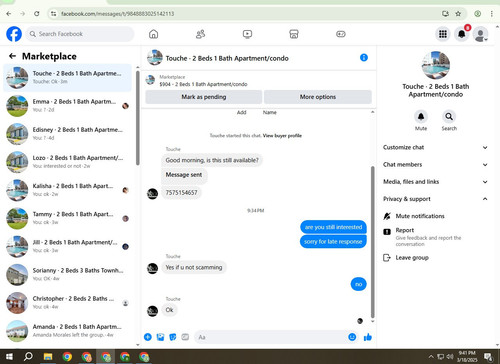
Task: Open the clock and date in taskbar
Action: (467, 356)
